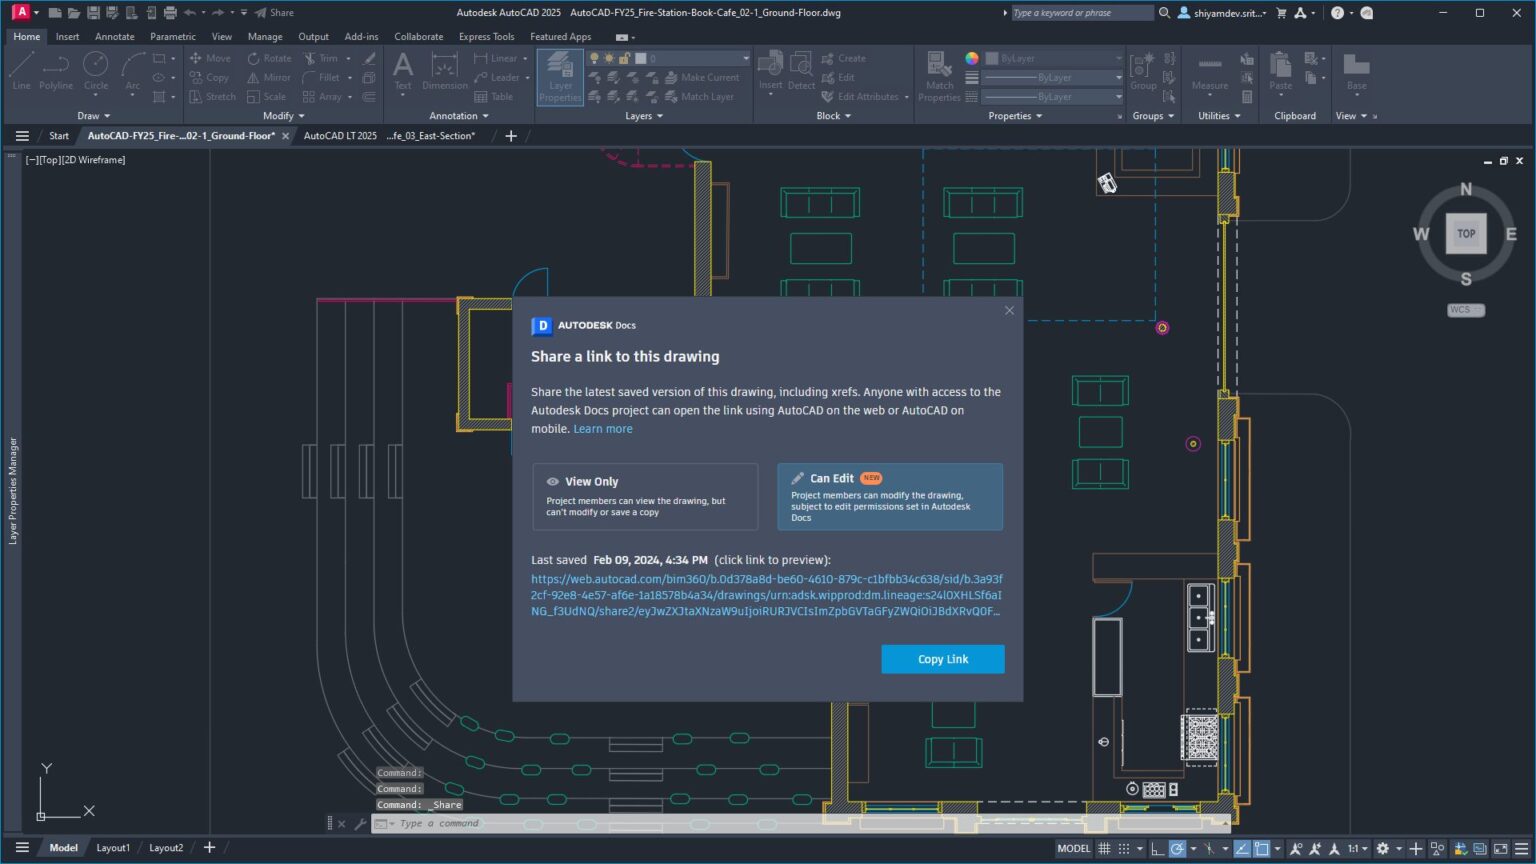Viewport: 1536px width, 864px height.
Task: Switch to the Annotate ribbon tab
Action: pos(114,36)
